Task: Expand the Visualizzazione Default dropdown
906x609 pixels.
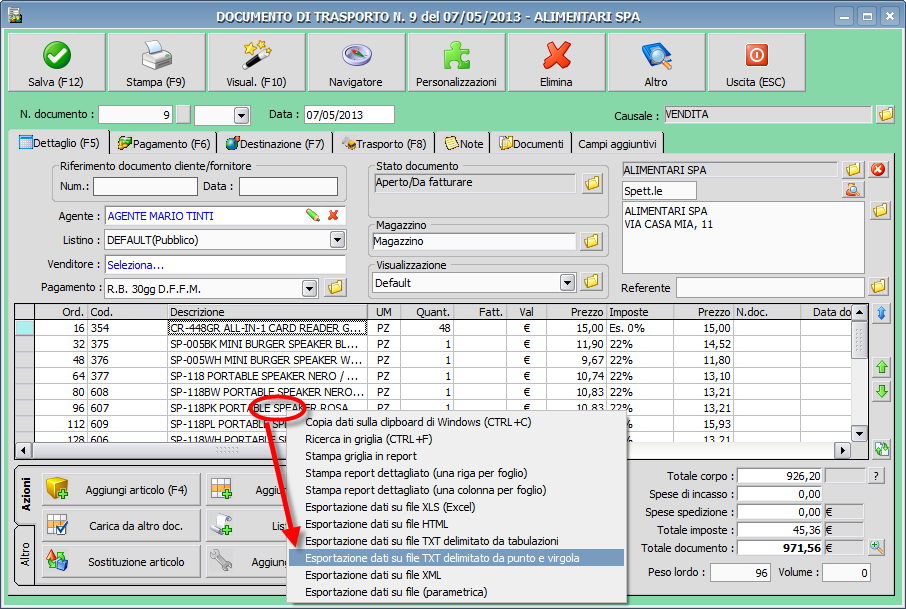Action: pyautogui.click(x=567, y=283)
